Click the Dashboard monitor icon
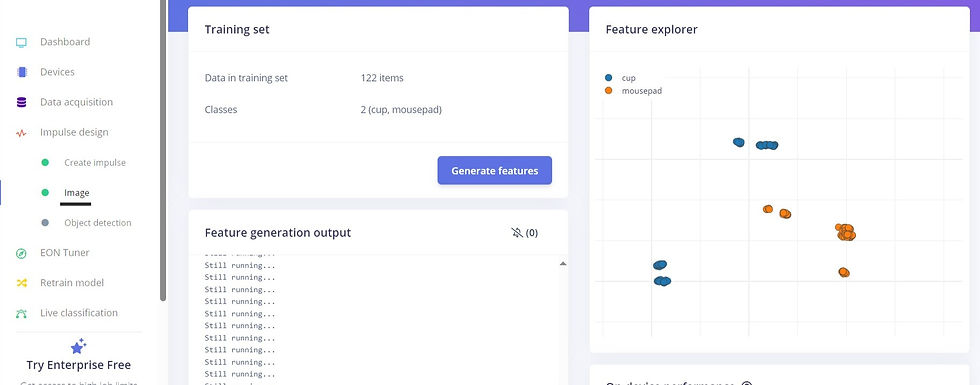Viewport: 980px width, 385px height. pos(21,42)
